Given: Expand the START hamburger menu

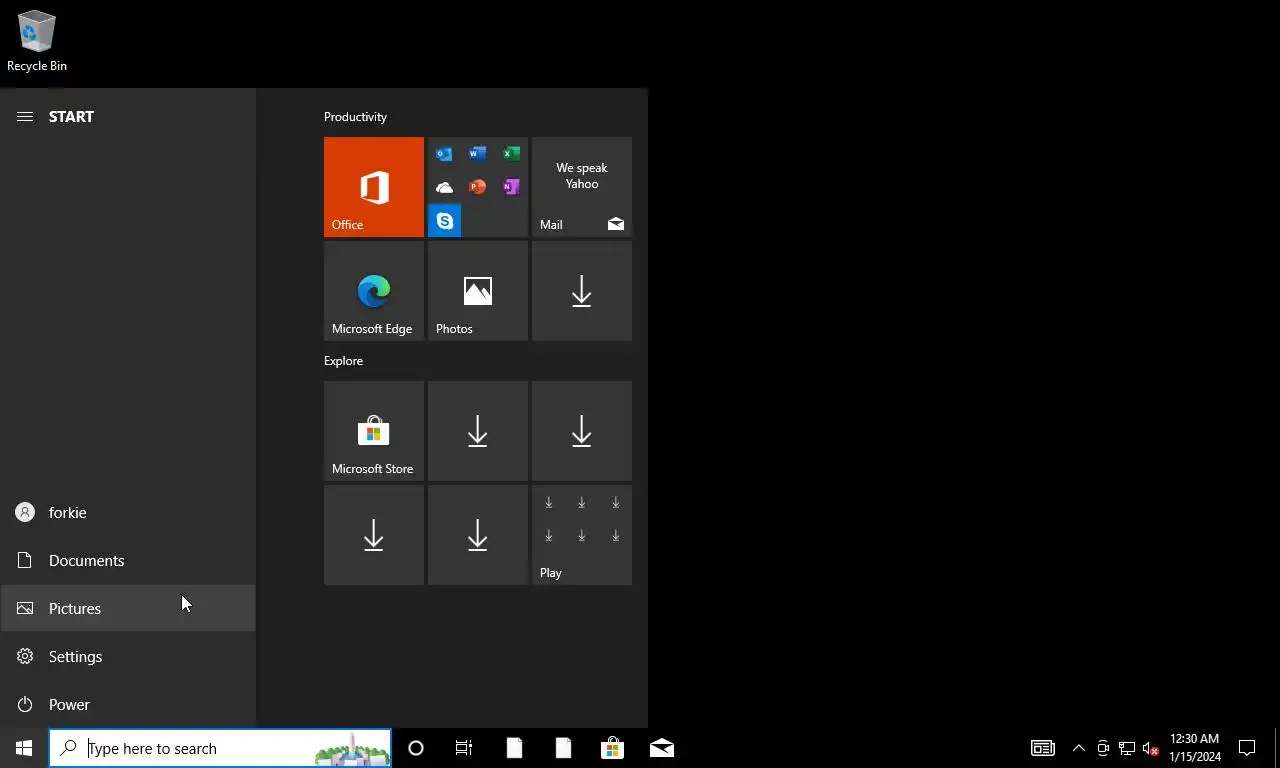Looking at the screenshot, I should tap(25, 117).
